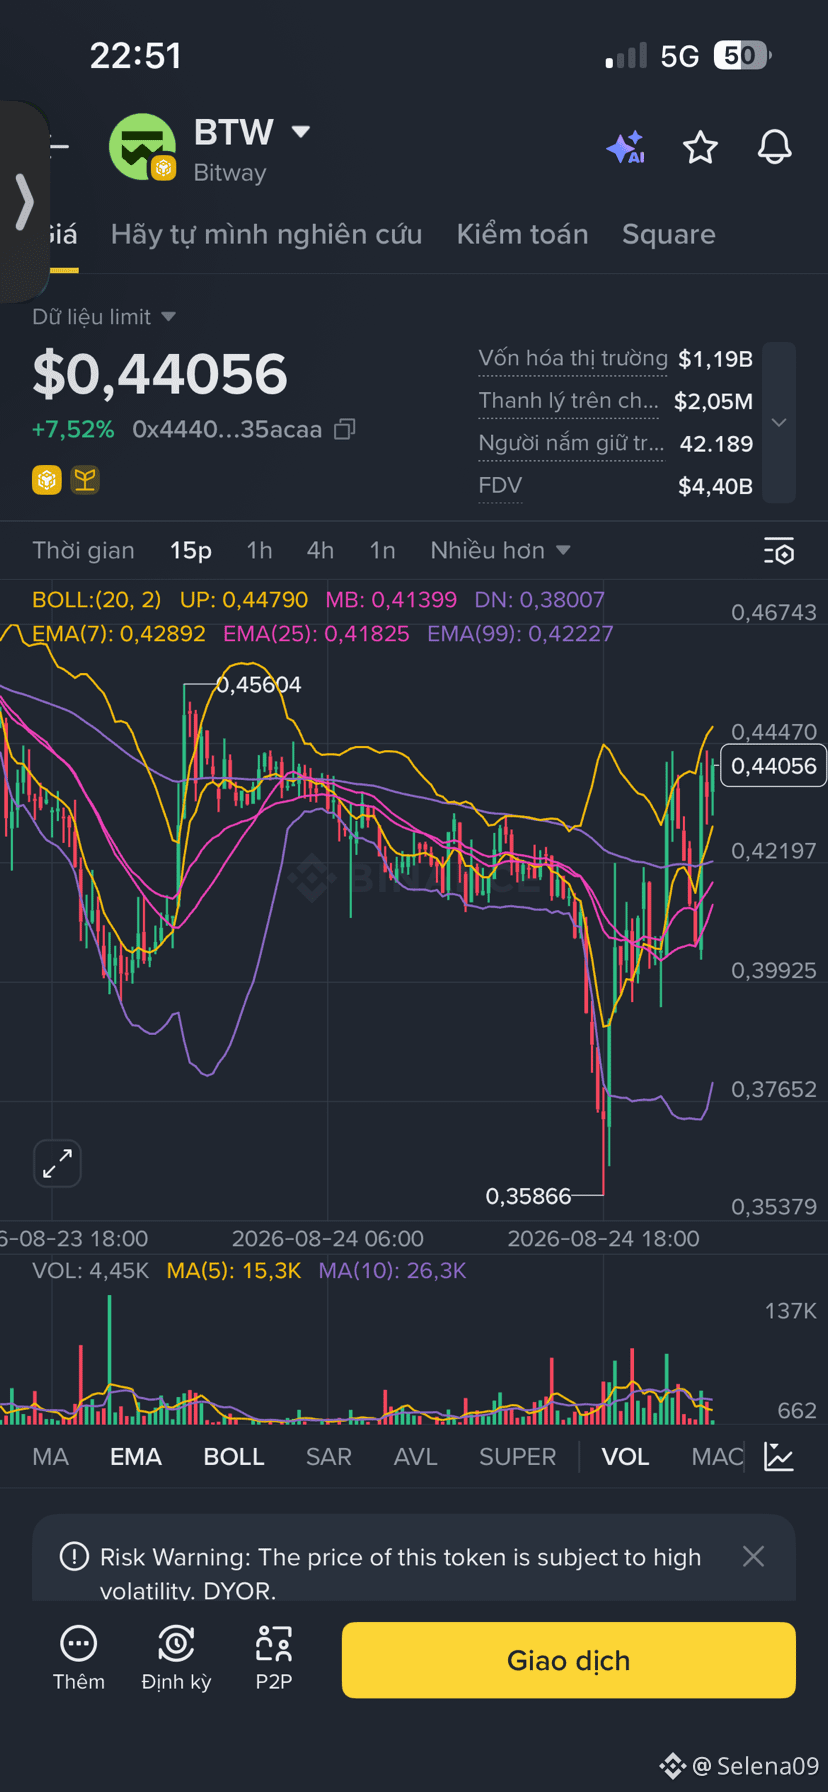The width and height of the screenshot is (828, 1792).
Task: Tap the FDV label
Action: click(500, 486)
